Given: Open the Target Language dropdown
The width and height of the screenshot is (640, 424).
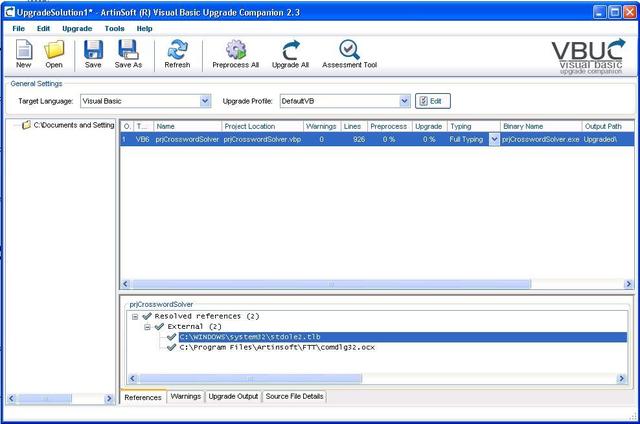Looking at the screenshot, I should click(x=205, y=101).
